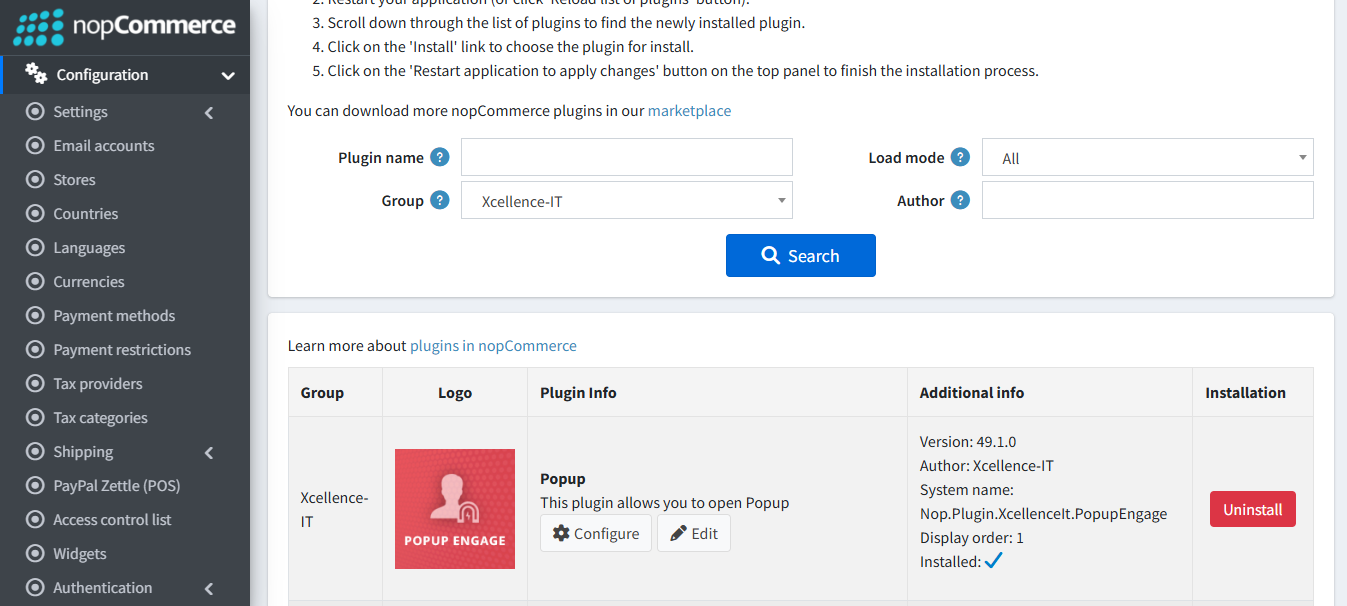
Task: Click the Configuration gears icon
Action: [x=36, y=74]
